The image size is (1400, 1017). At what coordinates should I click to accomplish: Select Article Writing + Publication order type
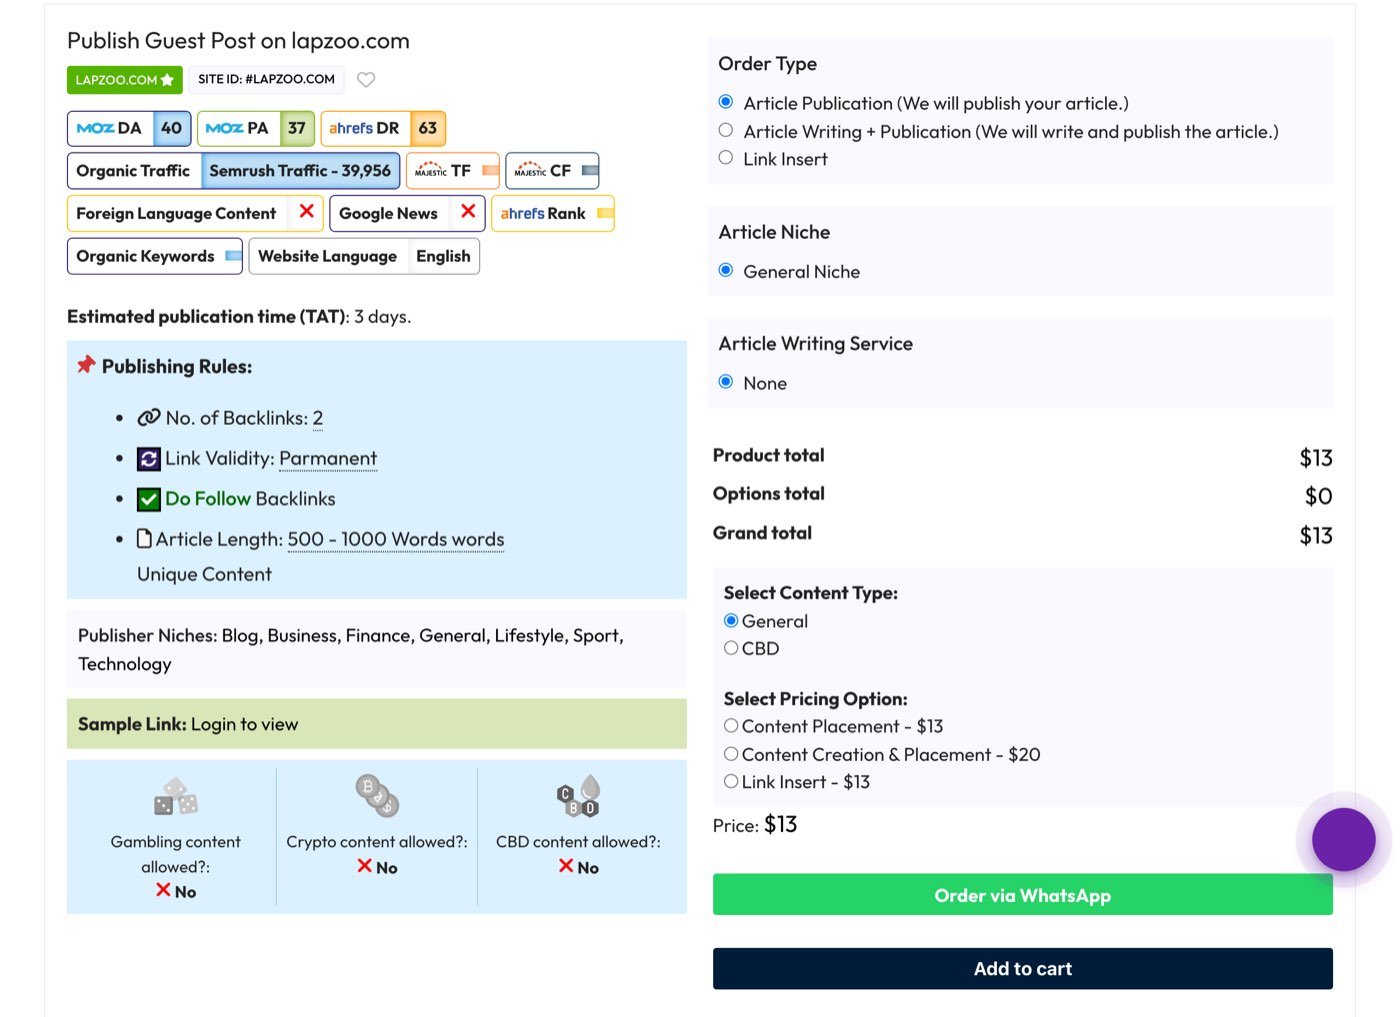[x=726, y=130]
